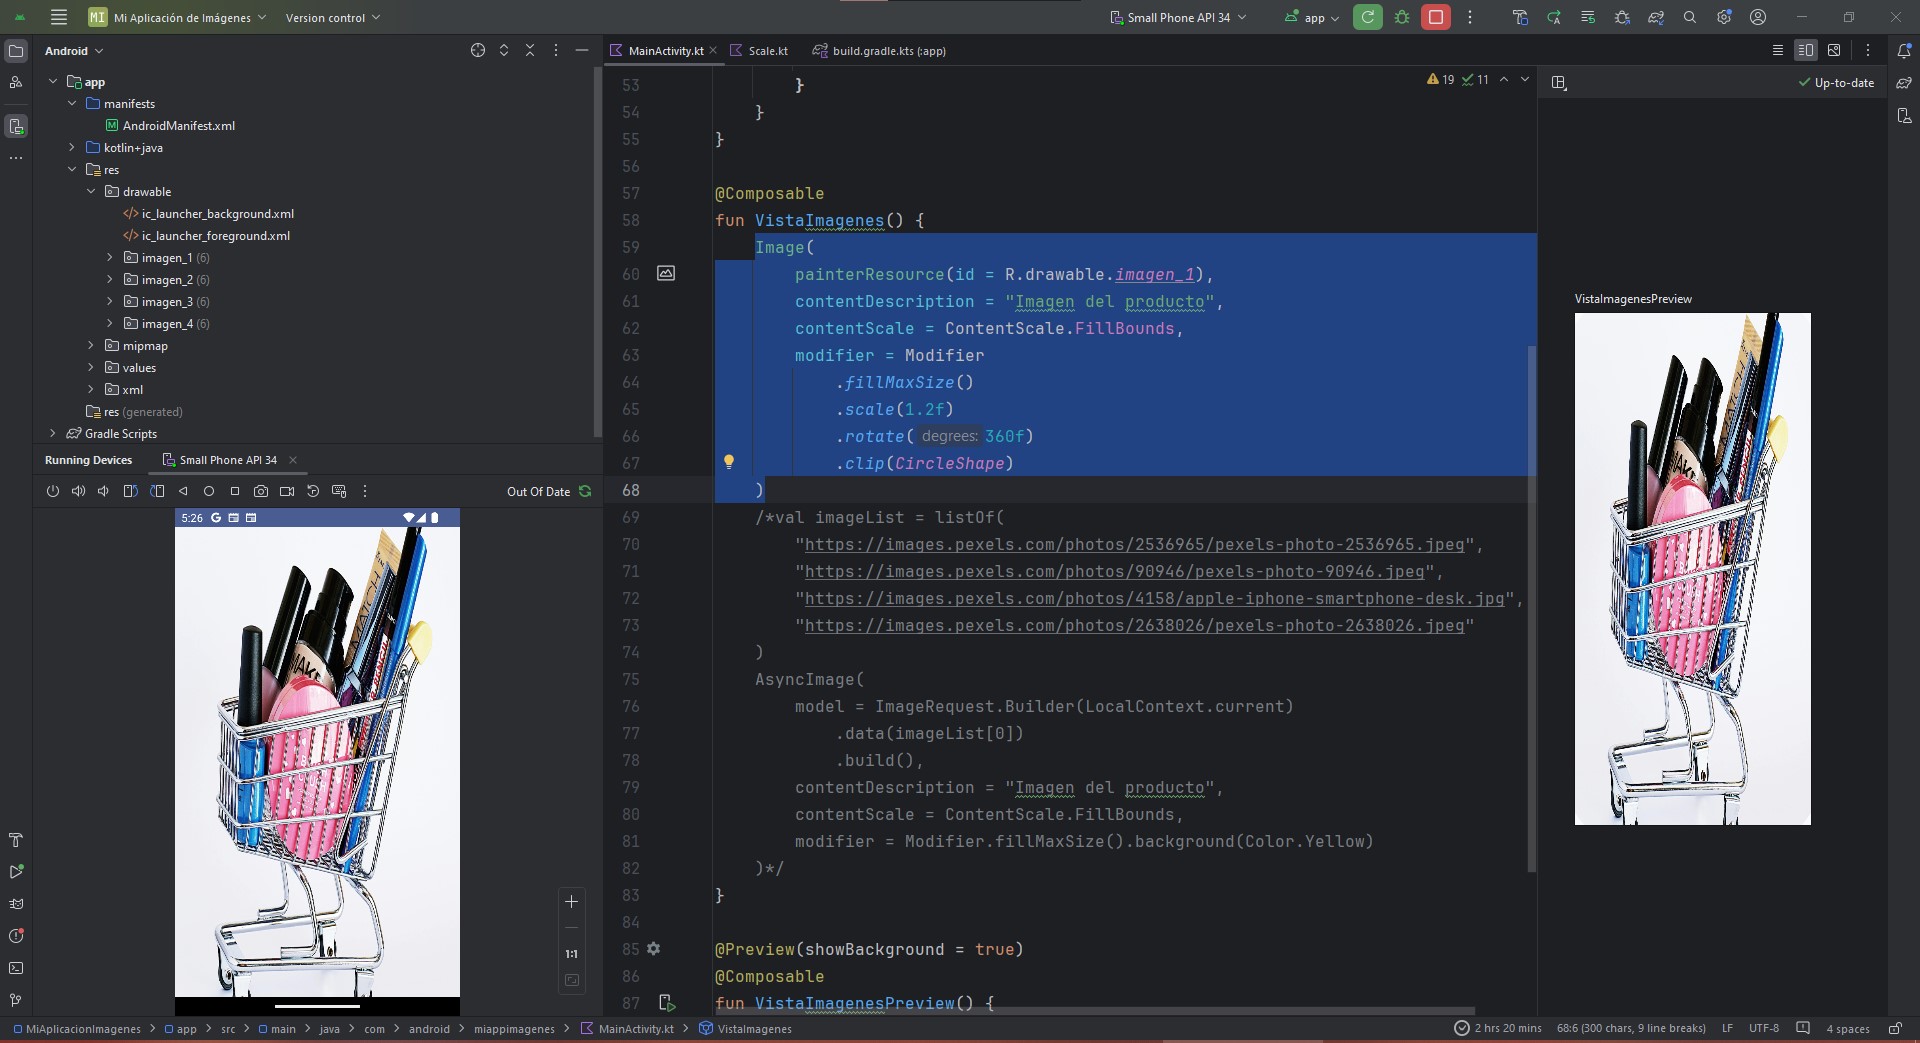Open the pexels-photo-2536965.jpeg URL link
1920x1043 pixels.
[1134, 545]
